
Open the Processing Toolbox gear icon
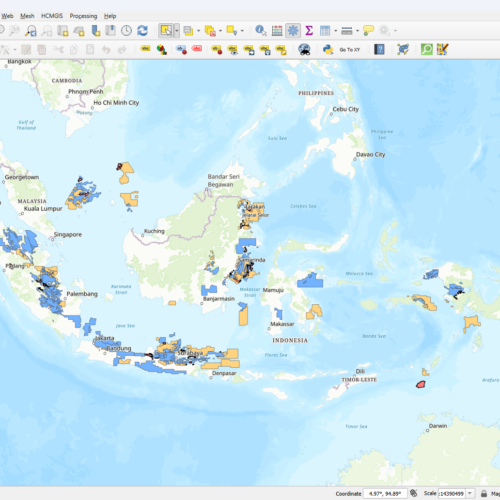[x=293, y=31]
